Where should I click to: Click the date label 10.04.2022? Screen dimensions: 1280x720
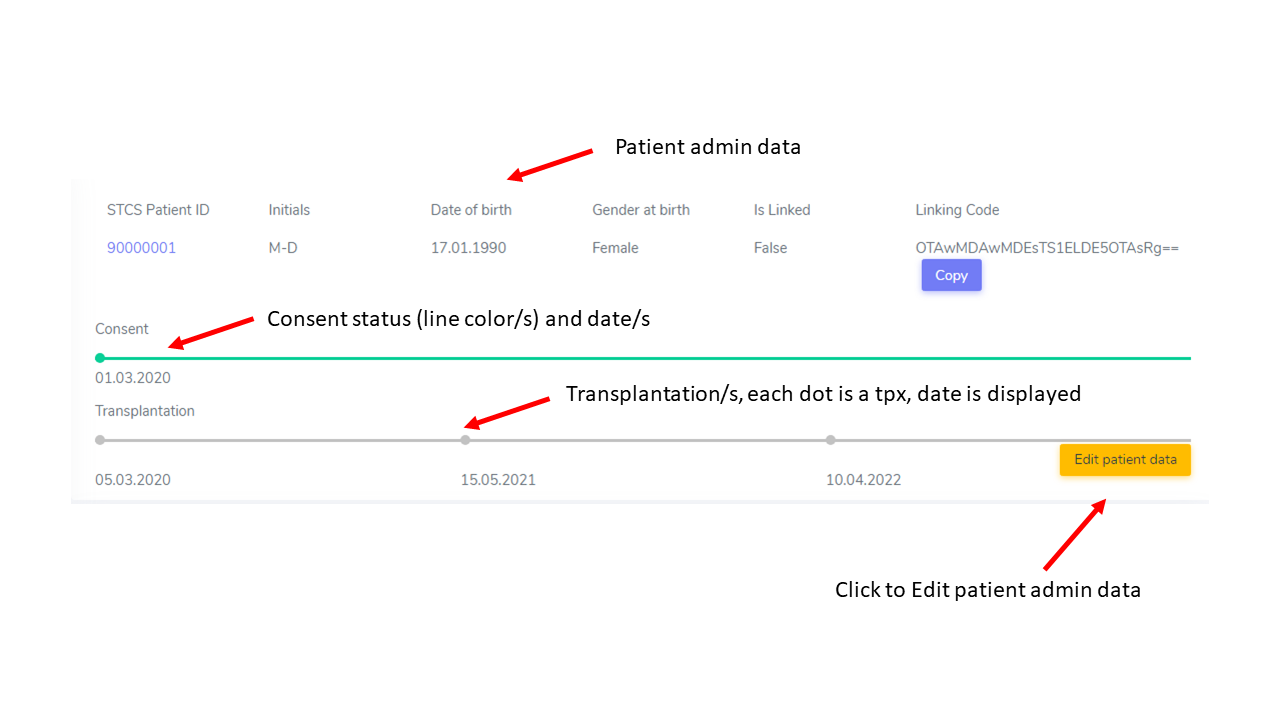pos(863,480)
